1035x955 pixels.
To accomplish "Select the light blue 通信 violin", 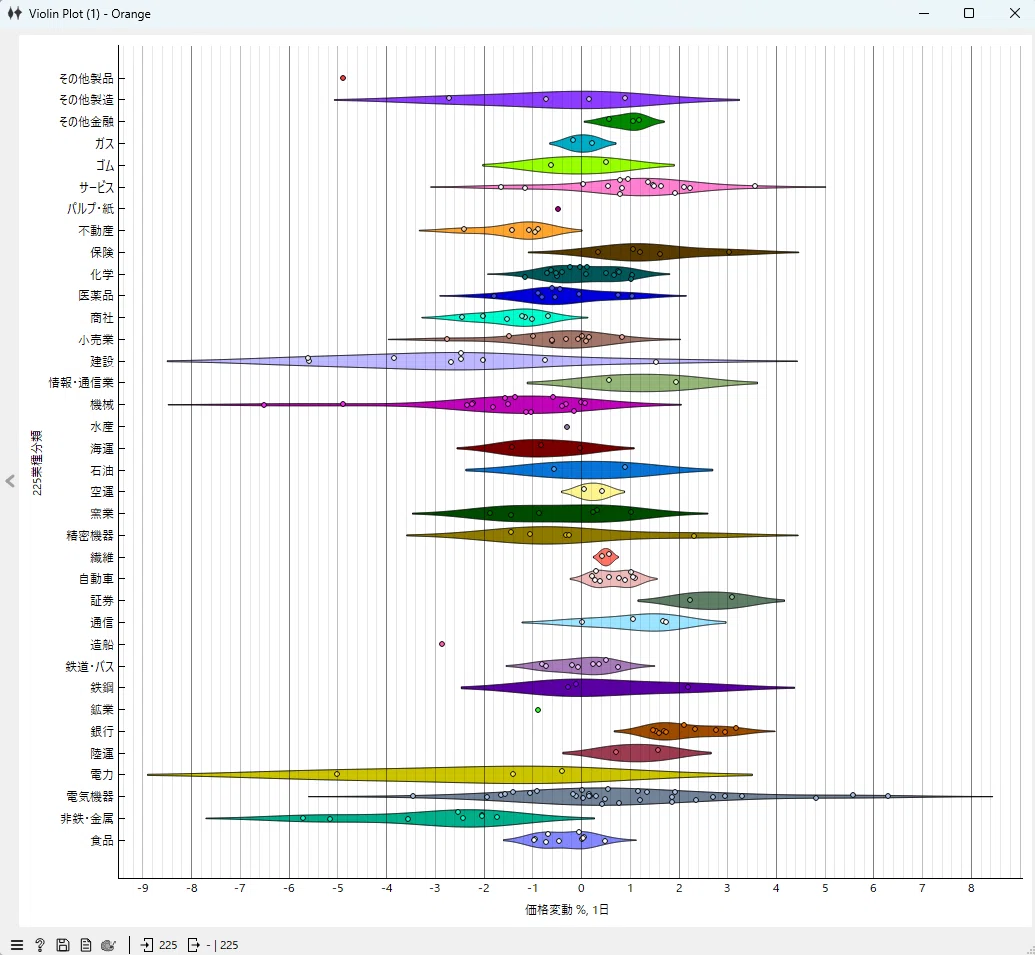I will pyautogui.click(x=624, y=622).
